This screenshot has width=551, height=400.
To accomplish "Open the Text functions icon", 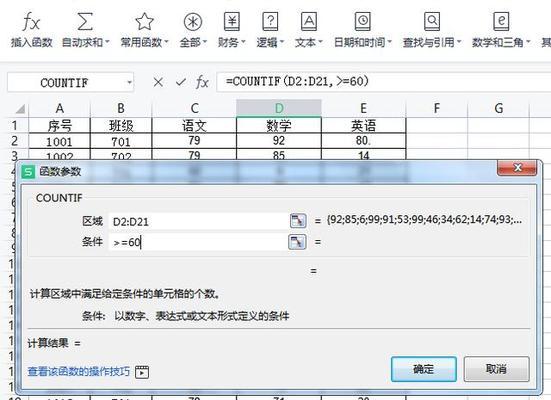I will (309, 21).
